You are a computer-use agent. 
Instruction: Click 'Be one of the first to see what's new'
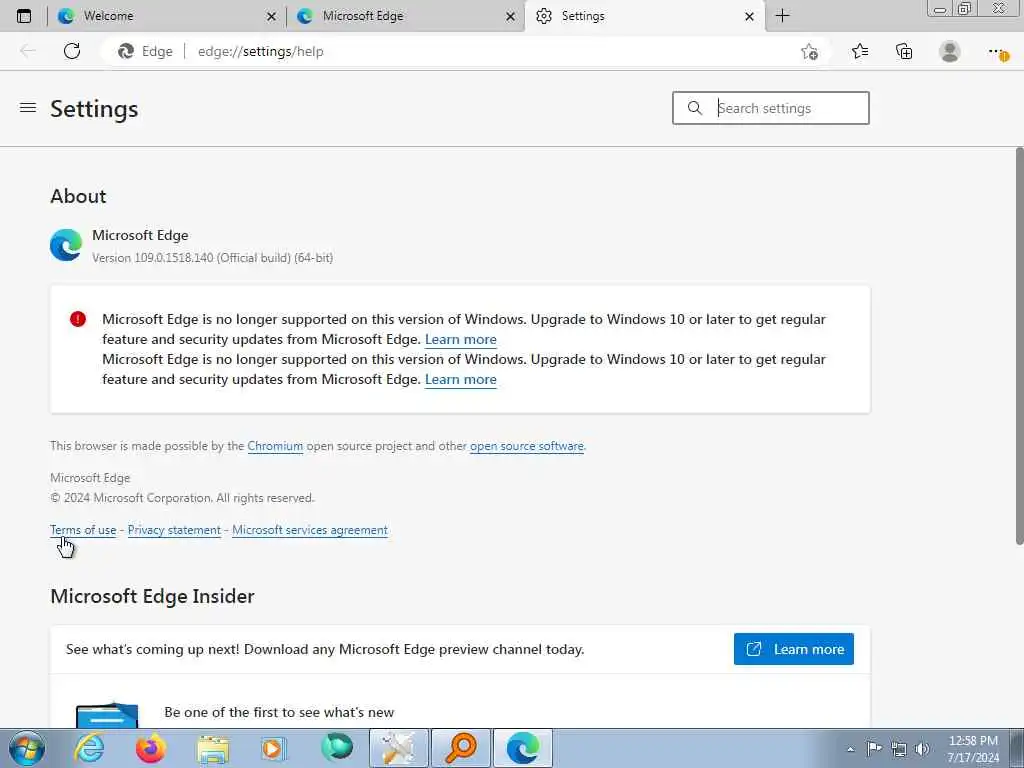tap(279, 712)
